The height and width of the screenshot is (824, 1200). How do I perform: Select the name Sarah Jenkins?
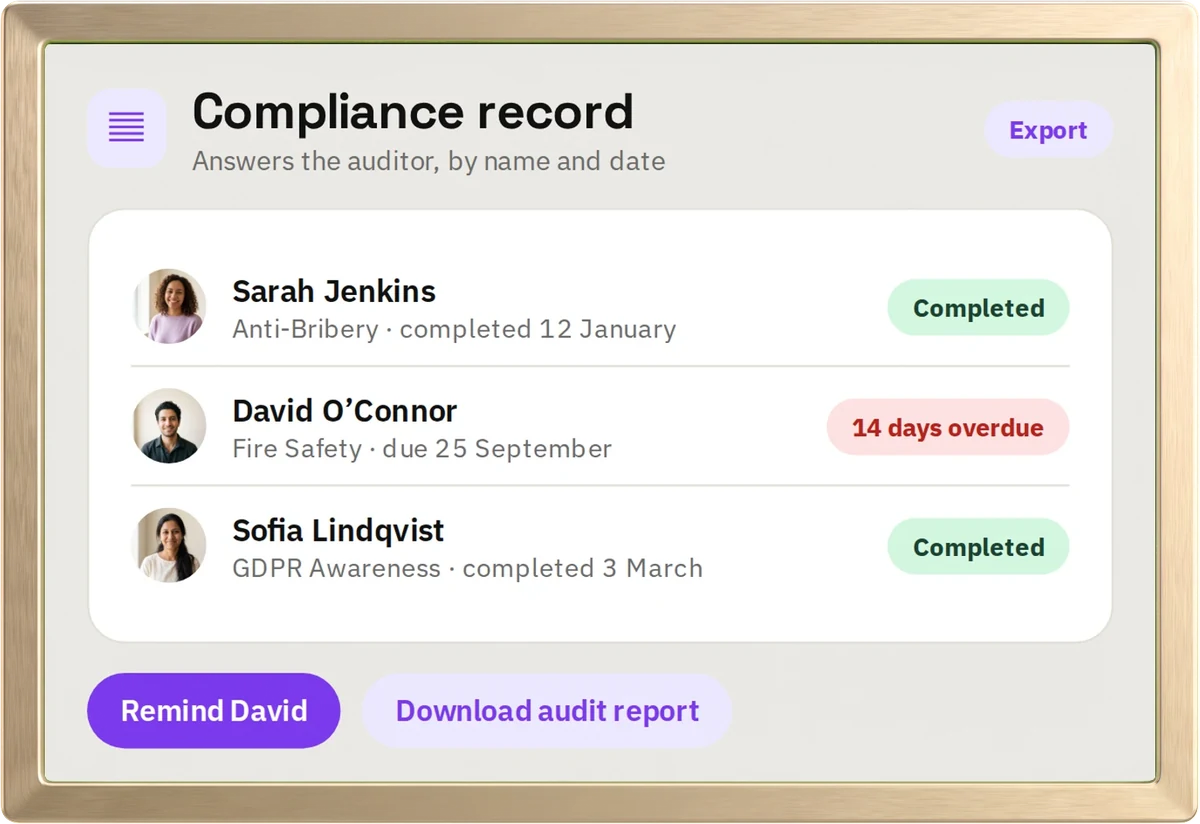coord(334,291)
